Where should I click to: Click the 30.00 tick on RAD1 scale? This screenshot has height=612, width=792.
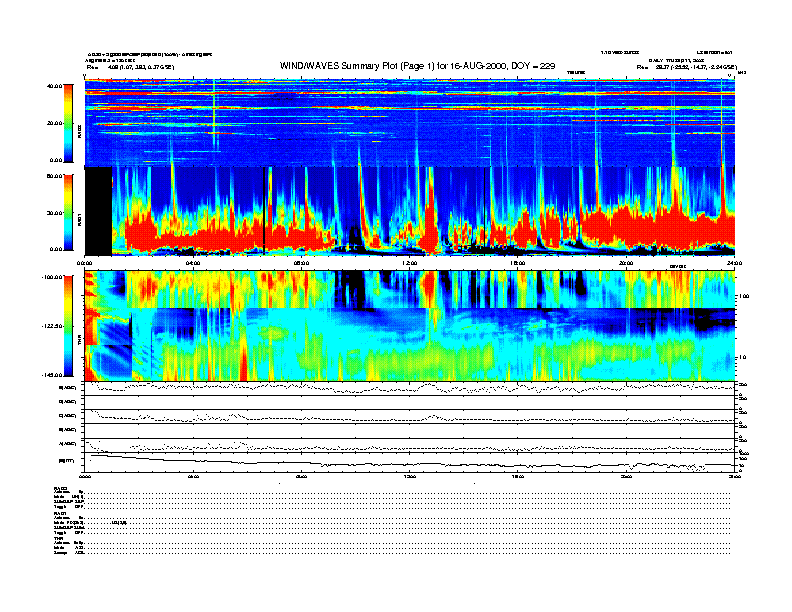click(x=54, y=213)
